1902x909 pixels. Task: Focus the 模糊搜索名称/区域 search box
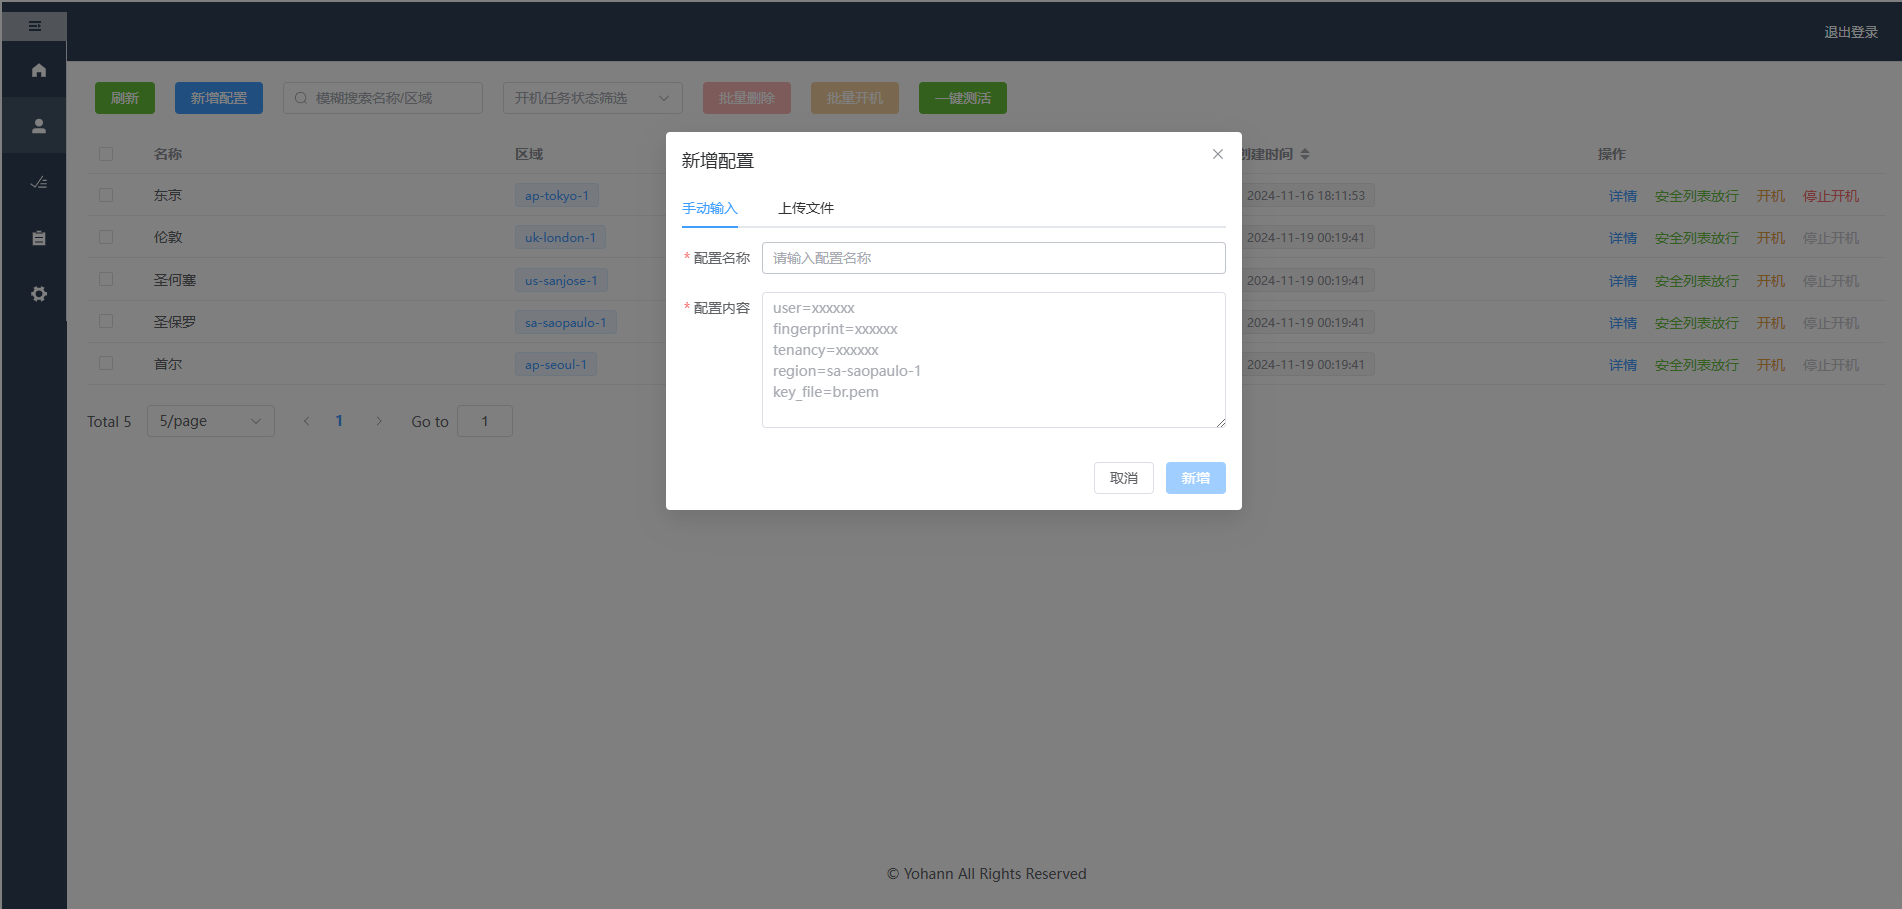pos(383,98)
